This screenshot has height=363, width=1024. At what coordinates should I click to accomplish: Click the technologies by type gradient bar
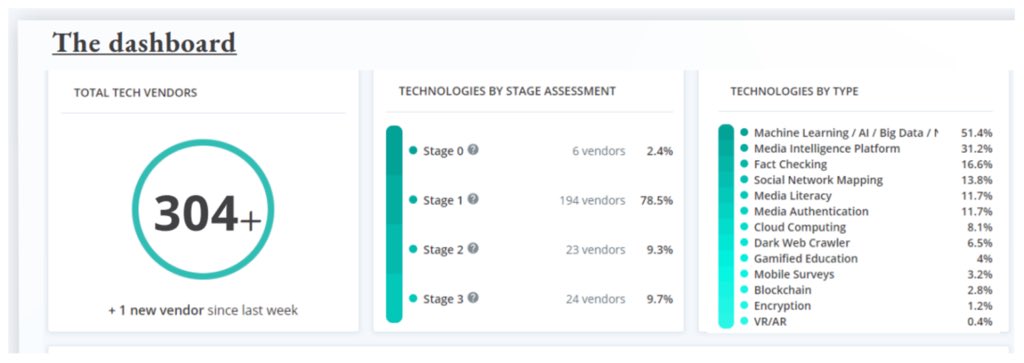click(726, 226)
